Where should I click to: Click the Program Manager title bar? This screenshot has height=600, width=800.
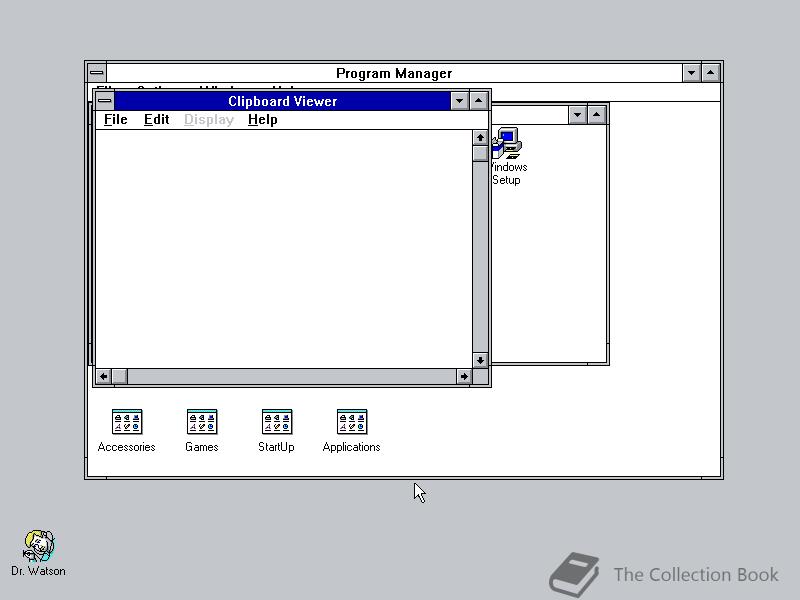point(394,73)
